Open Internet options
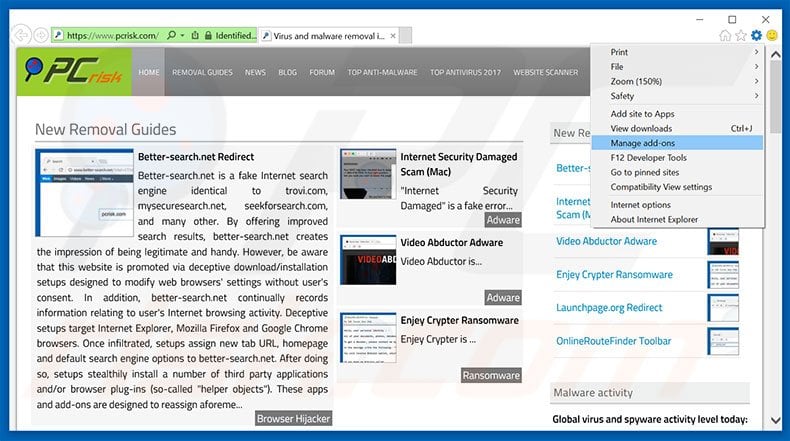 pyautogui.click(x=677, y=205)
